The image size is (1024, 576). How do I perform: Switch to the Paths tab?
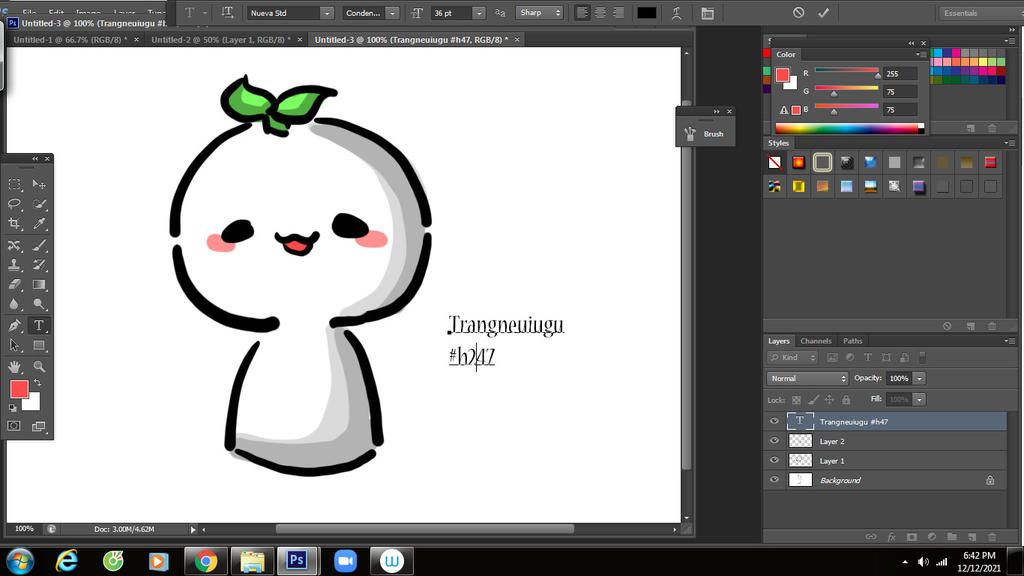[852, 341]
